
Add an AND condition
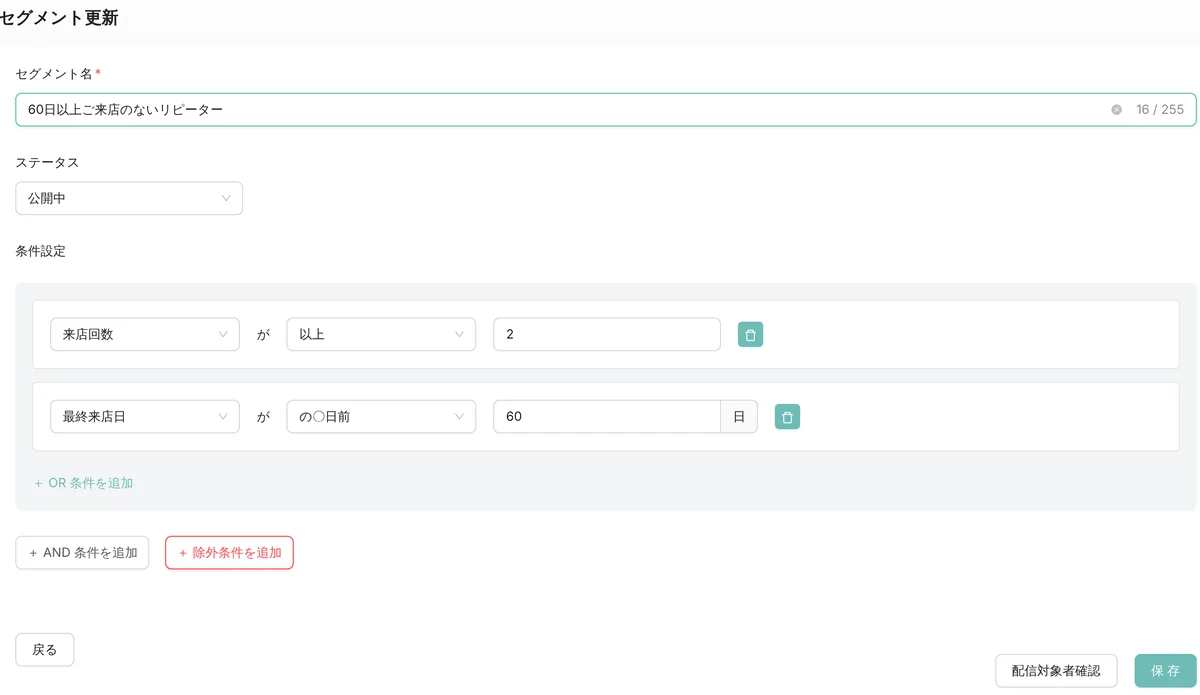pos(82,553)
